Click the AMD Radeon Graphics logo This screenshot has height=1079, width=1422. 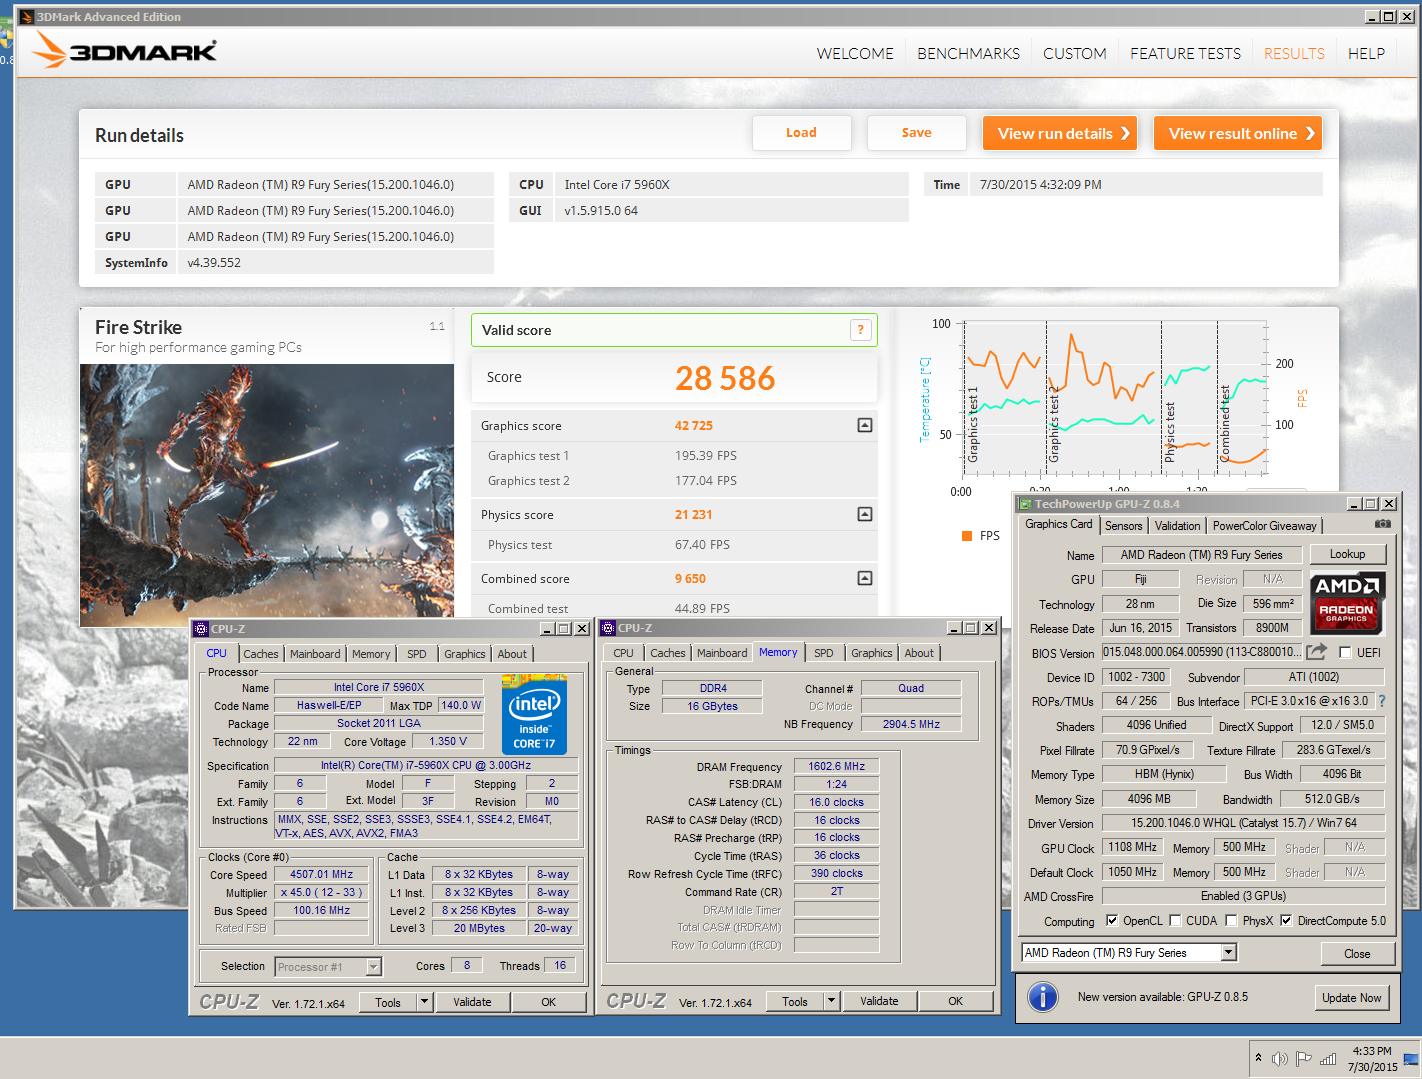point(1347,603)
